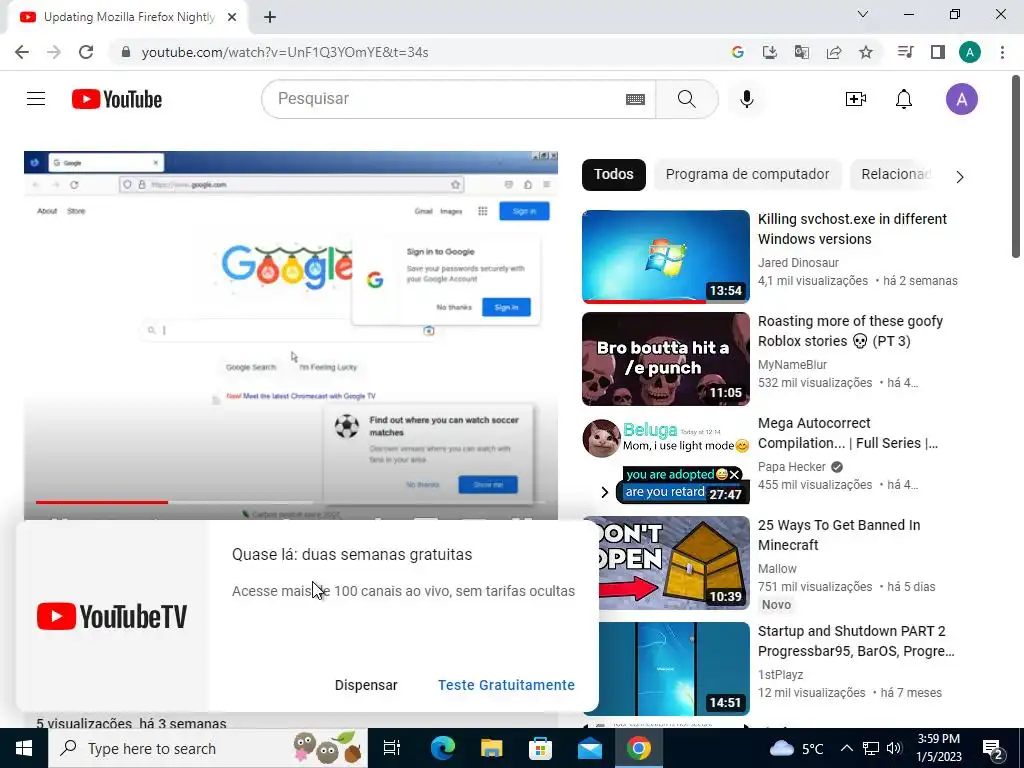Open Task View on the taskbar

click(392, 748)
